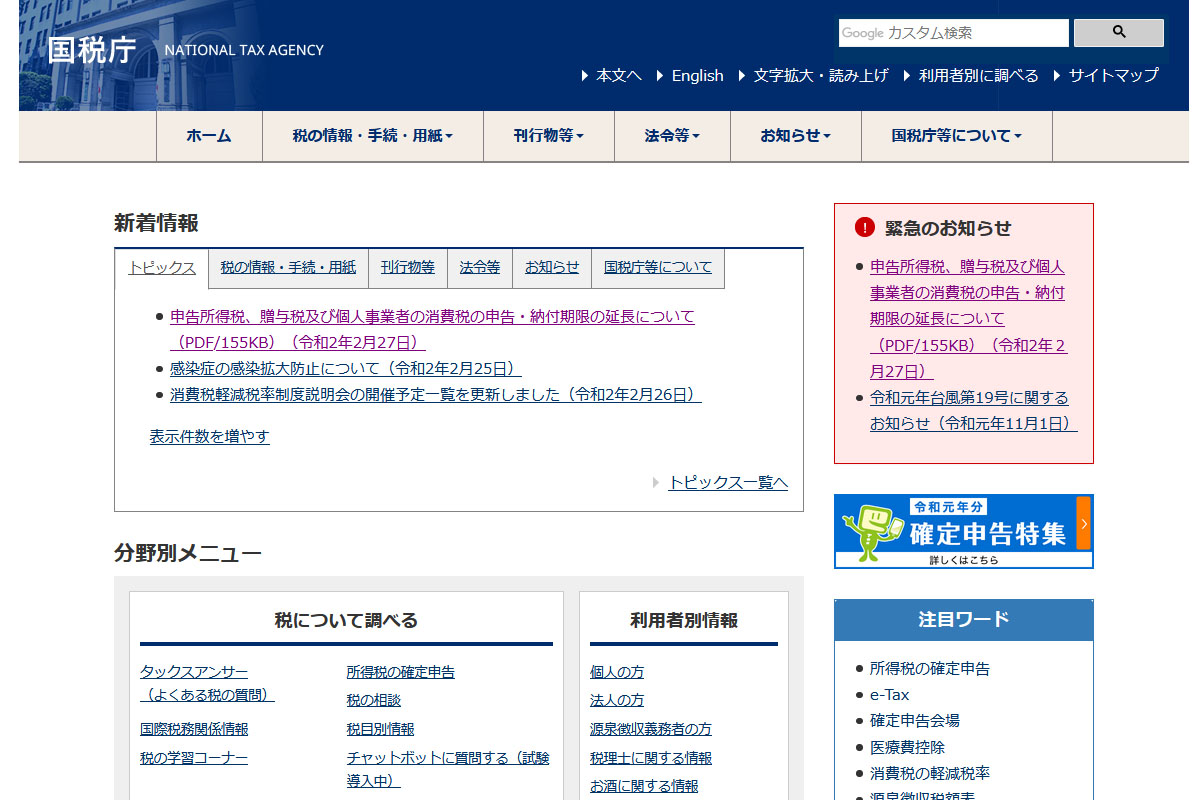Select the お知らせ tab in 新着情報
The width and height of the screenshot is (1200, 800).
coord(552,268)
